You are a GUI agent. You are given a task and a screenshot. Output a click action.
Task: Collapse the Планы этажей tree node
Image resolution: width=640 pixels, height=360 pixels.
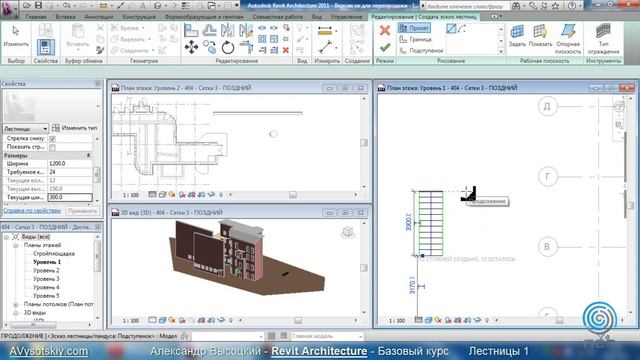(16, 245)
